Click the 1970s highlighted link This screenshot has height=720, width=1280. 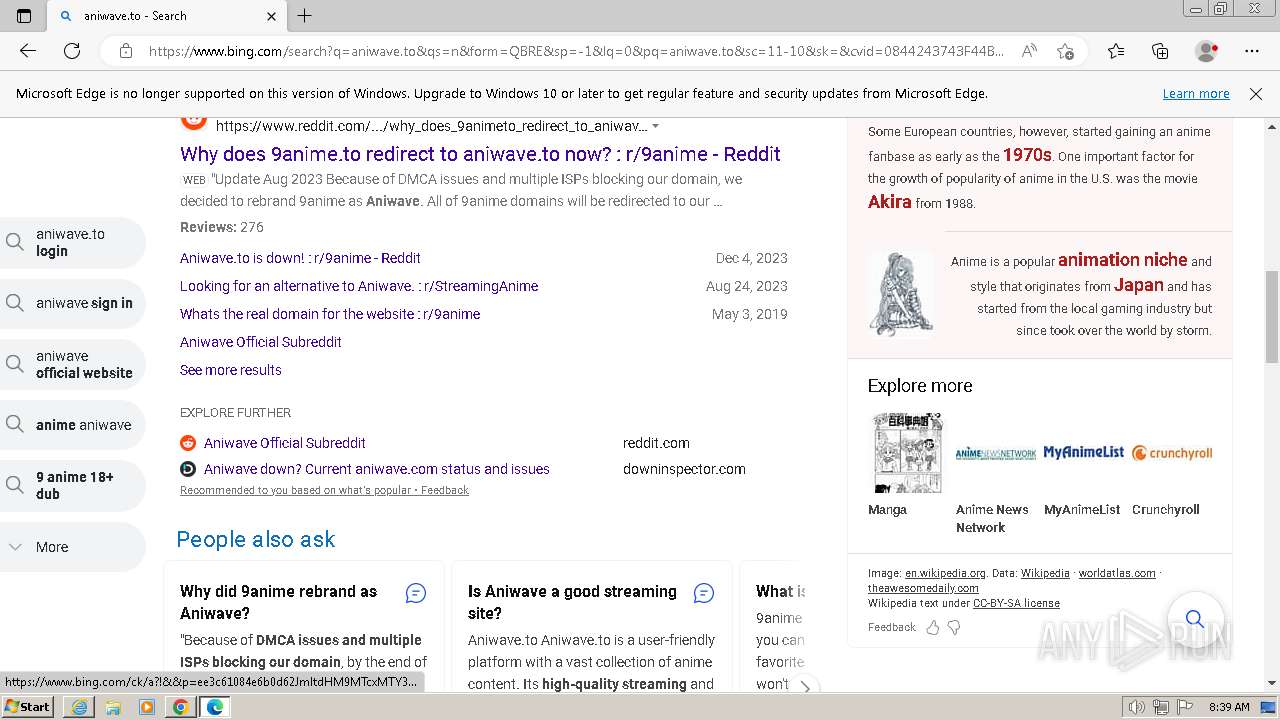coord(1027,155)
